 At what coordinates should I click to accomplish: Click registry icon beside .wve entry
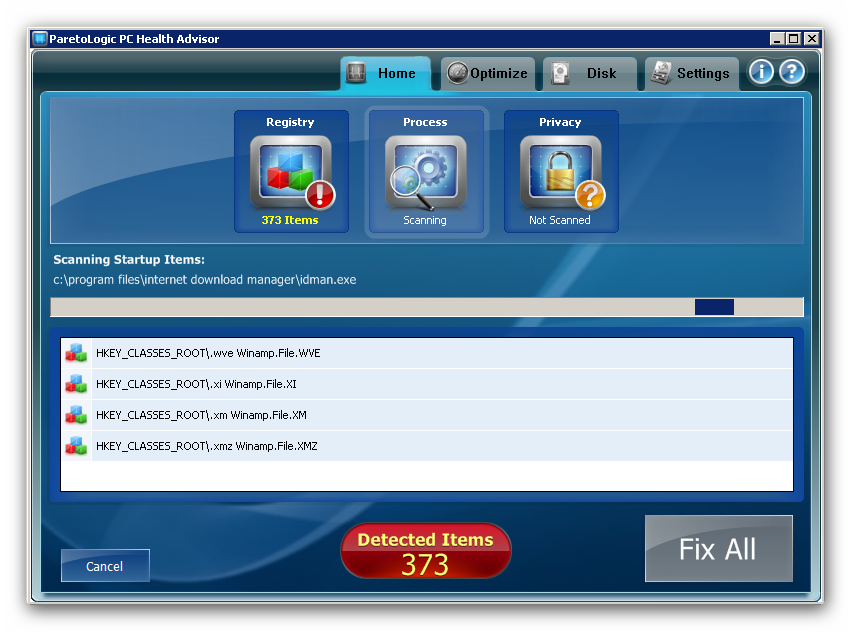[x=76, y=353]
